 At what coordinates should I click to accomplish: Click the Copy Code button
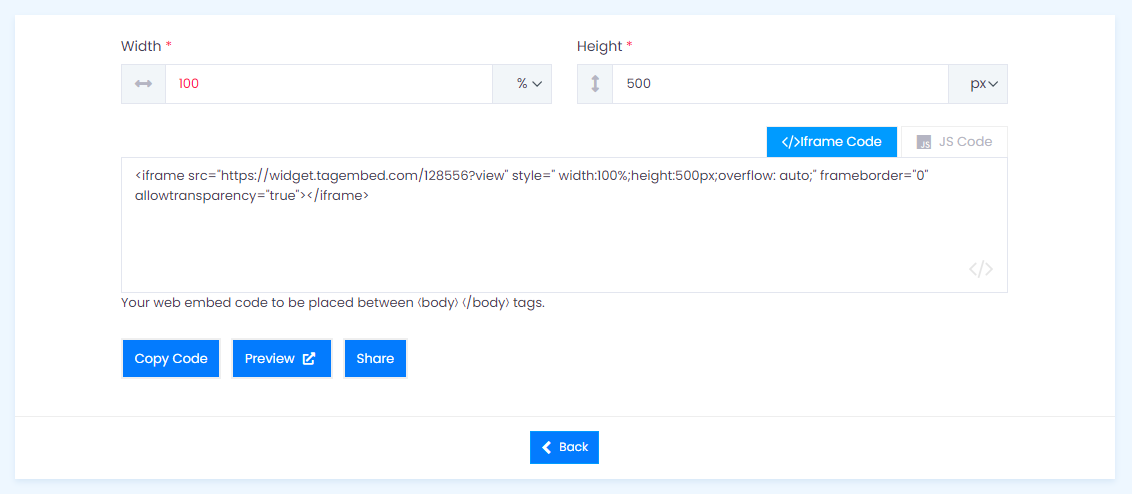tap(171, 358)
